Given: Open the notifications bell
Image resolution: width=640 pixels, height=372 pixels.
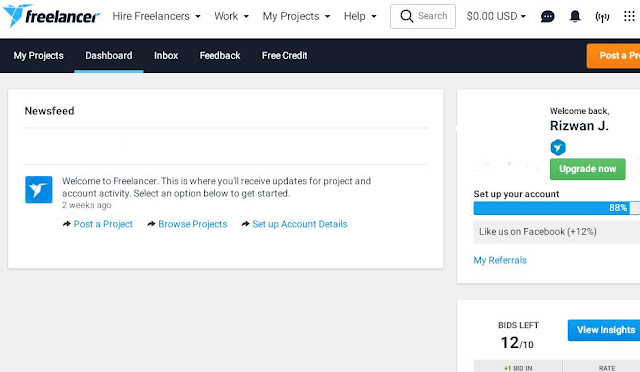Looking at the screenshot, I should coord(575,16).
